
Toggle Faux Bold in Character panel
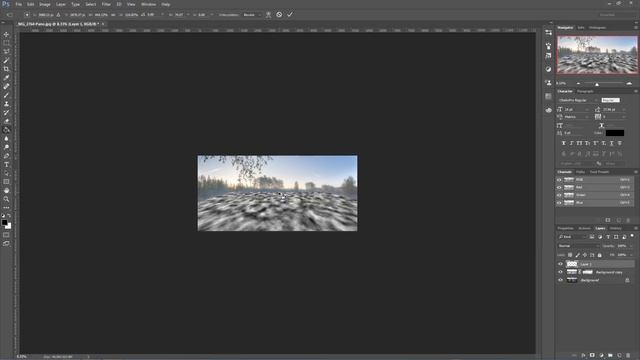pos(564,143)
